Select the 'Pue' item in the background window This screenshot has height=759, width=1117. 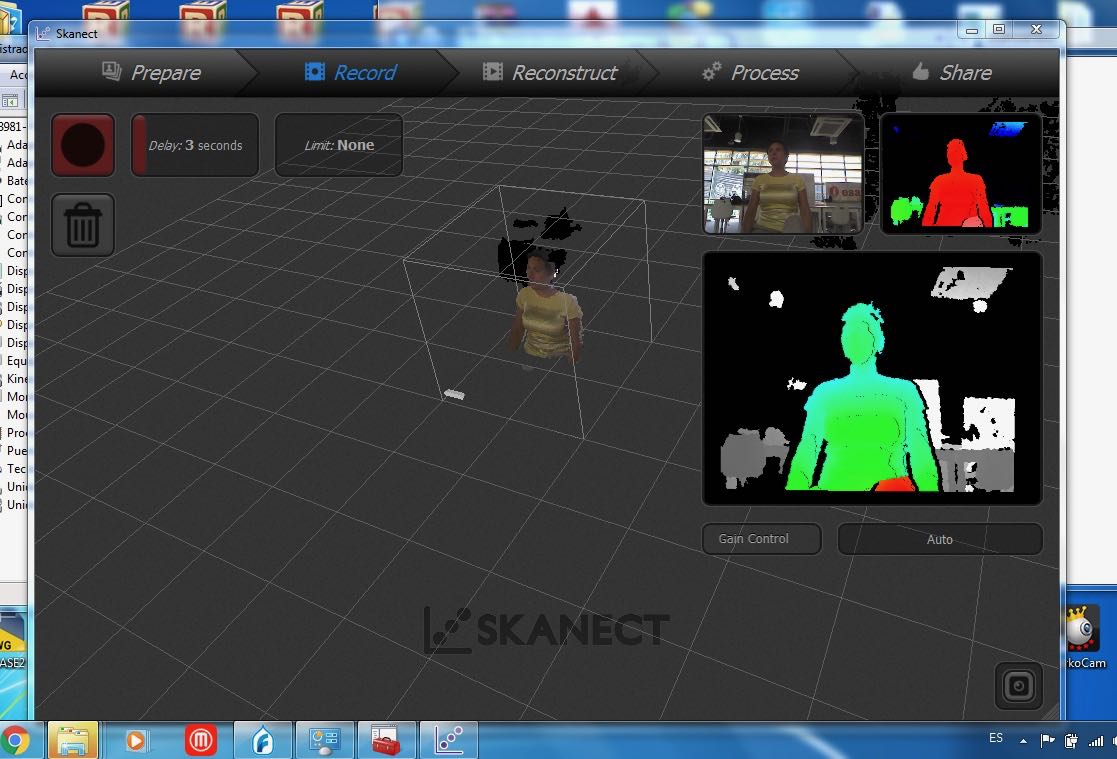coord(17,450)
